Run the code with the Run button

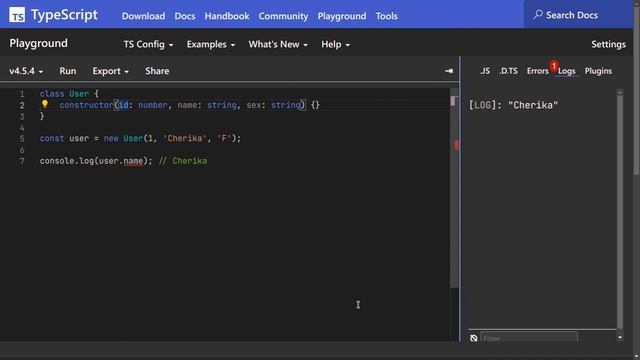68,71
